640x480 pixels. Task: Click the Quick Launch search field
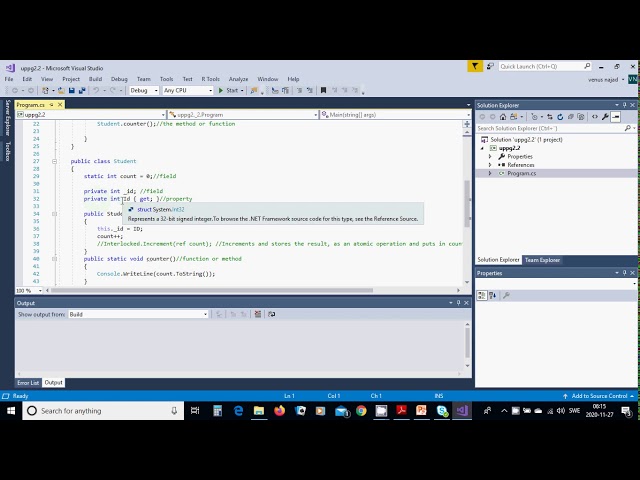click(544, 66)
